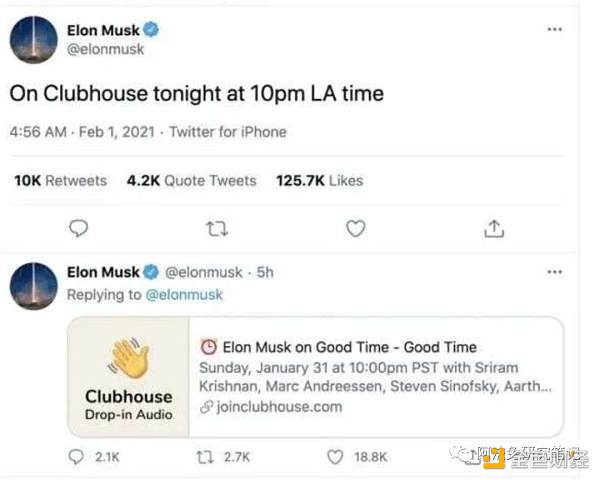Open the @elonmusk handle under top name

[x=105, y=49]
